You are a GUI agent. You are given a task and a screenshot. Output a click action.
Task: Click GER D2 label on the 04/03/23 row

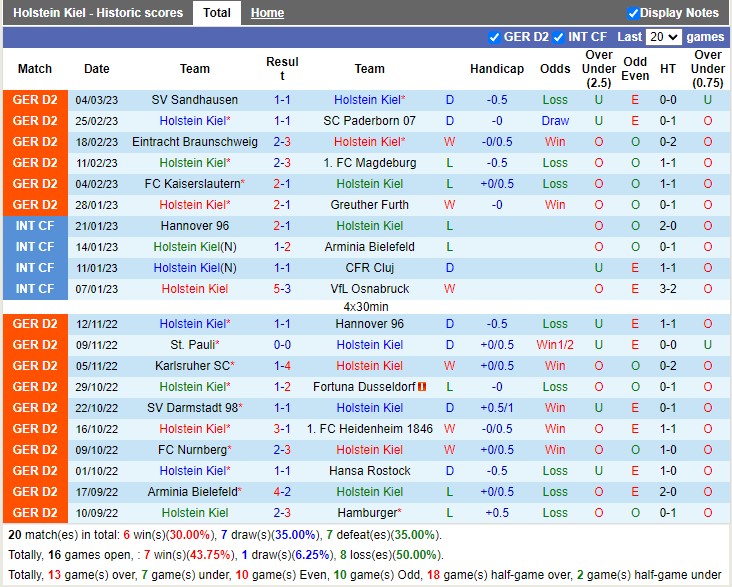[x=35, y=100]
